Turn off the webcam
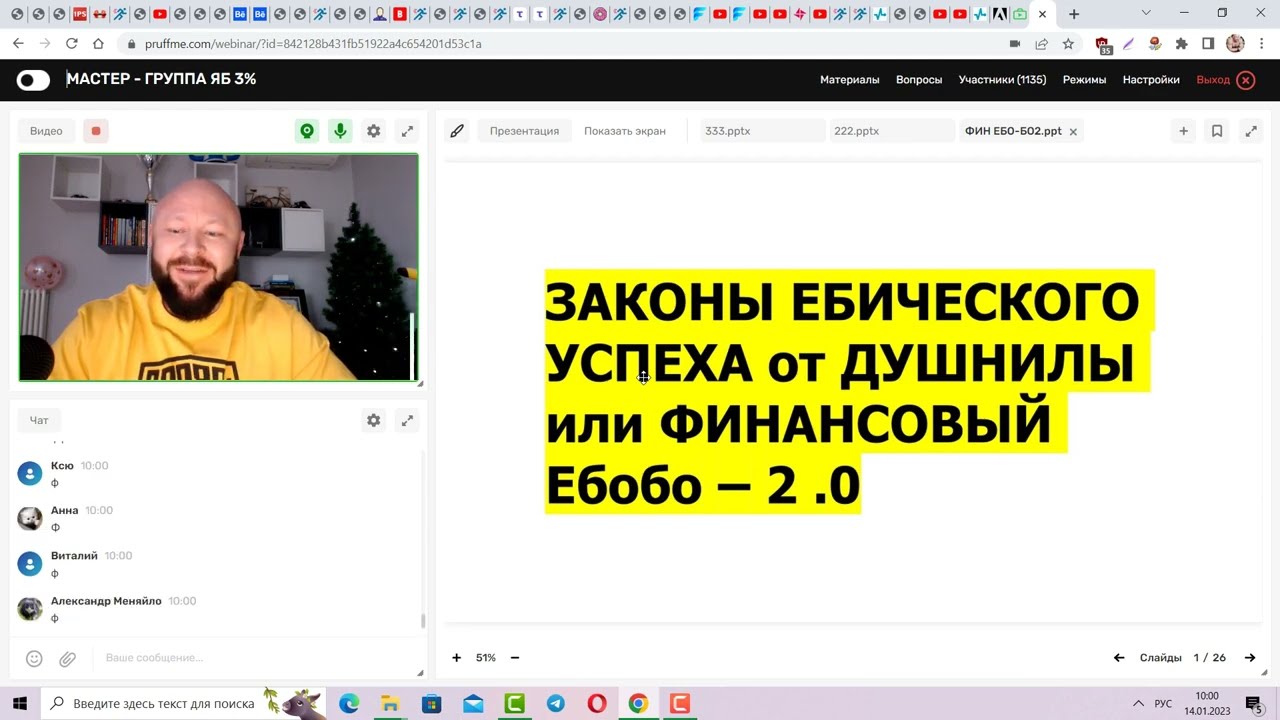The image size is (1280, 720). coord(307,130)
